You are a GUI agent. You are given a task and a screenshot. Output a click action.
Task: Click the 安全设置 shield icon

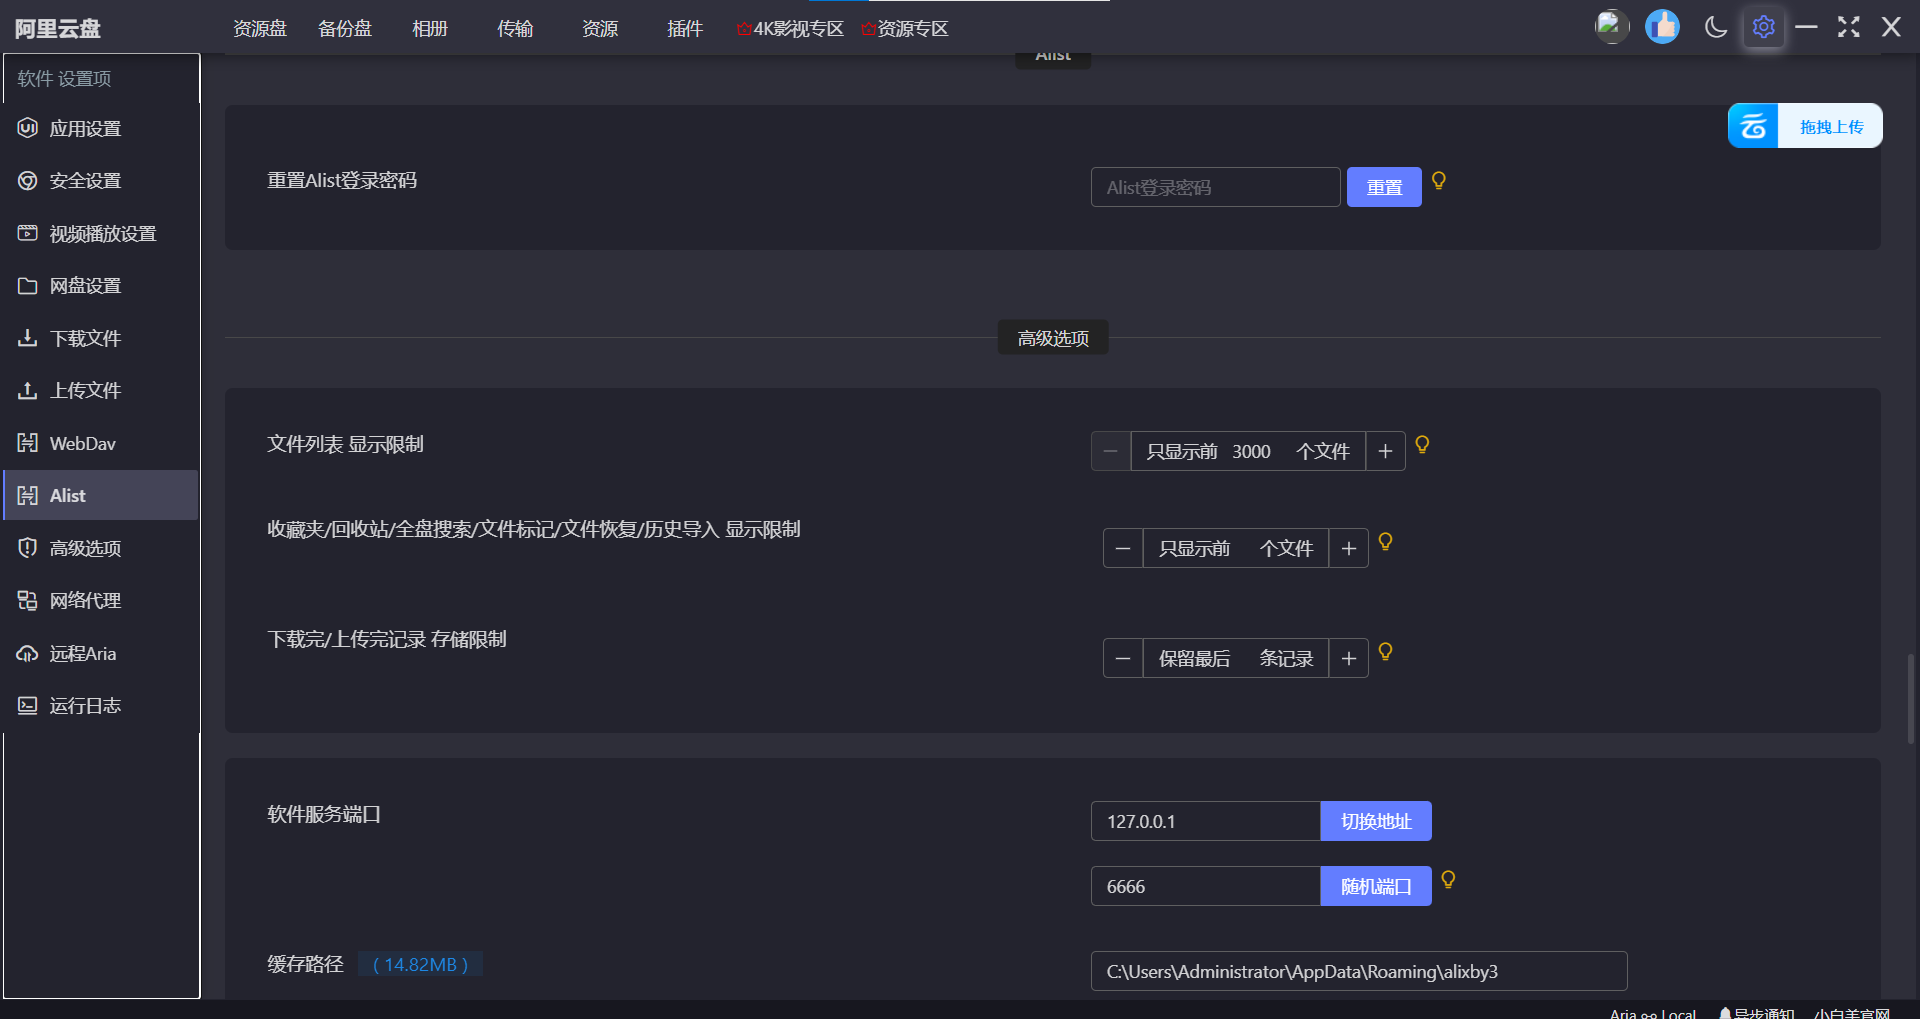pos(28,181)
